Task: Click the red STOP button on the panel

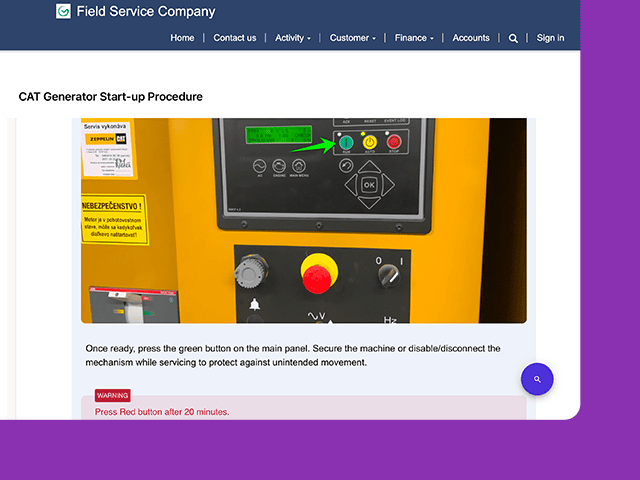Action: pyautogui.click(x=394, y=142)
